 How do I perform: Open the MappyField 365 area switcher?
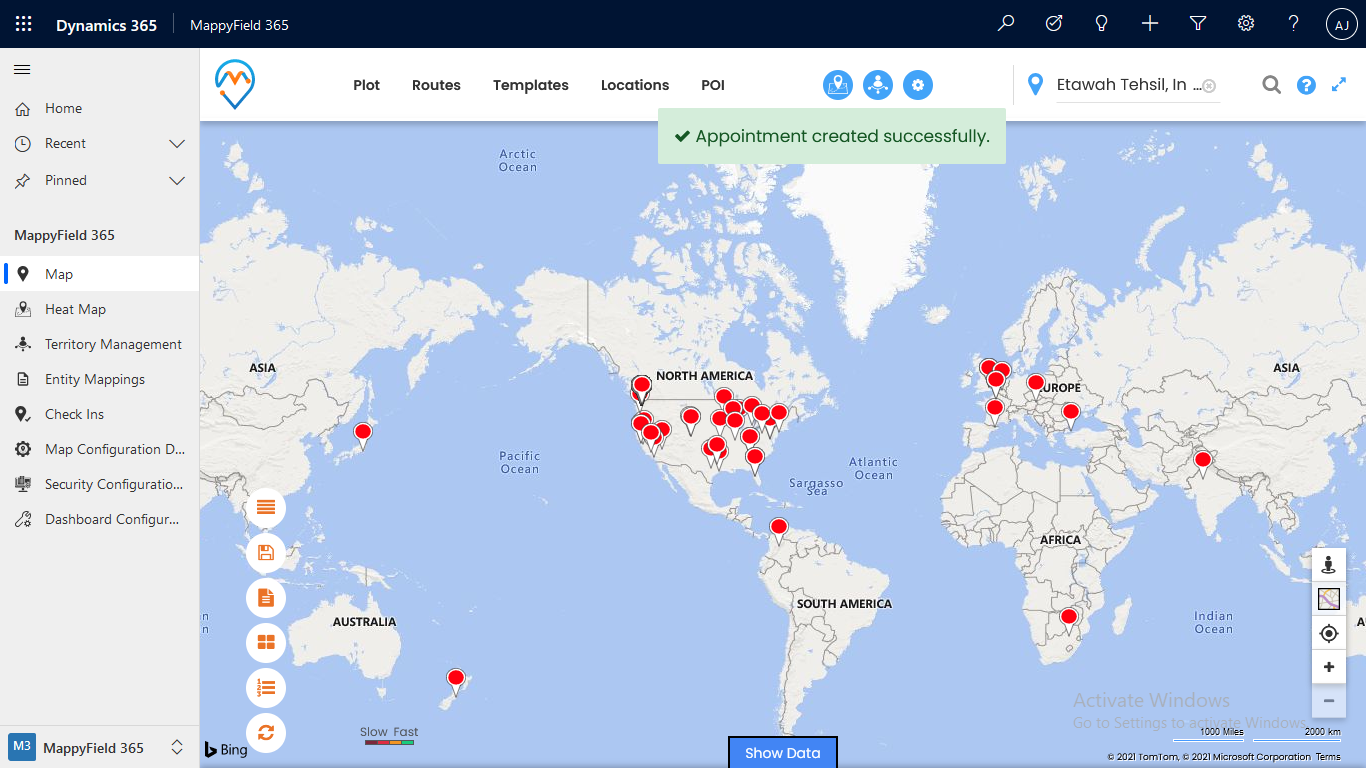[99, 748]
